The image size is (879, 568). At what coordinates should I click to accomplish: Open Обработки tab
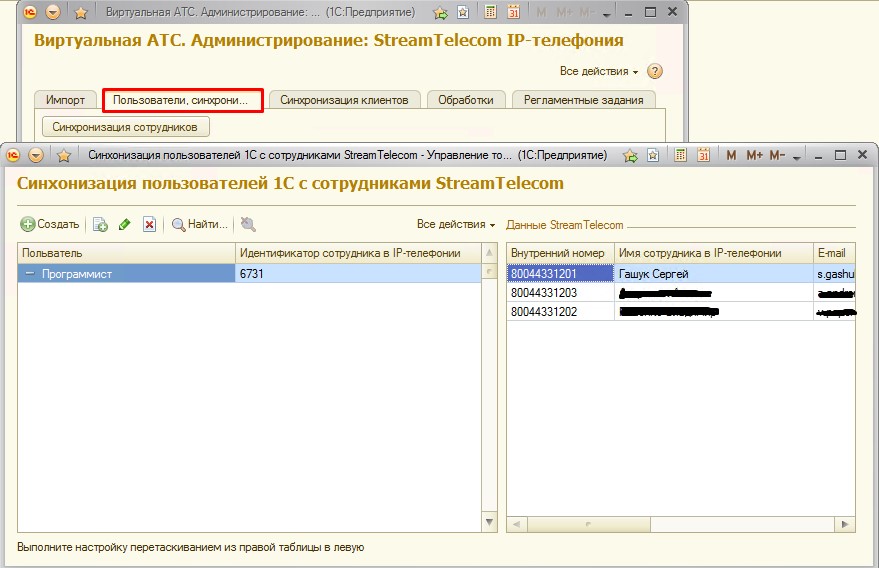tap(466, 100)
